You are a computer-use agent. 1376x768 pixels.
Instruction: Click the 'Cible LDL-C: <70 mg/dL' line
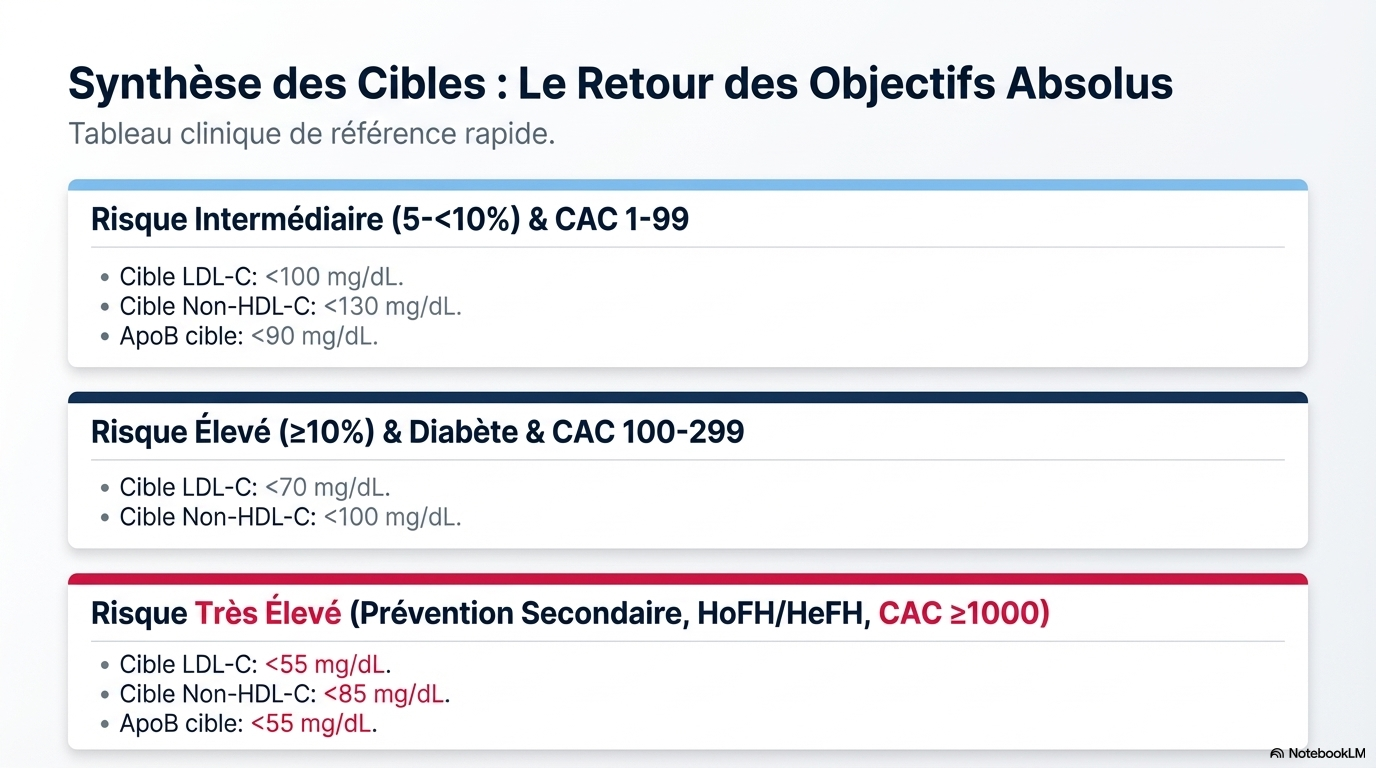pos(254,488)
